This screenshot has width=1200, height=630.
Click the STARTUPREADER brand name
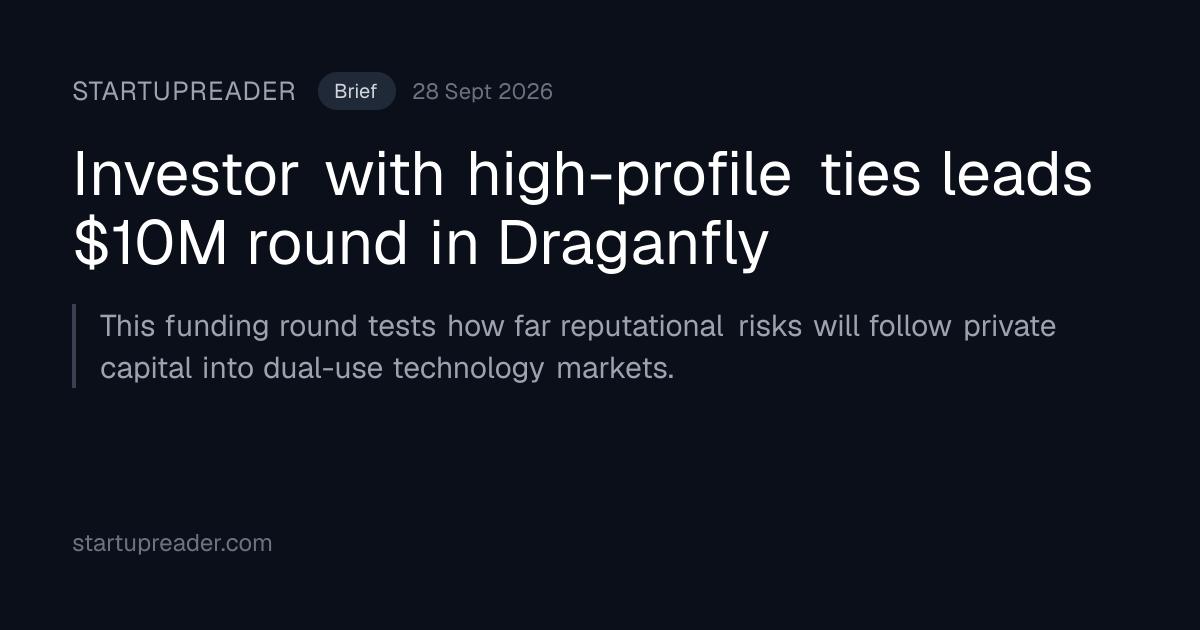[x=184, y=92]
